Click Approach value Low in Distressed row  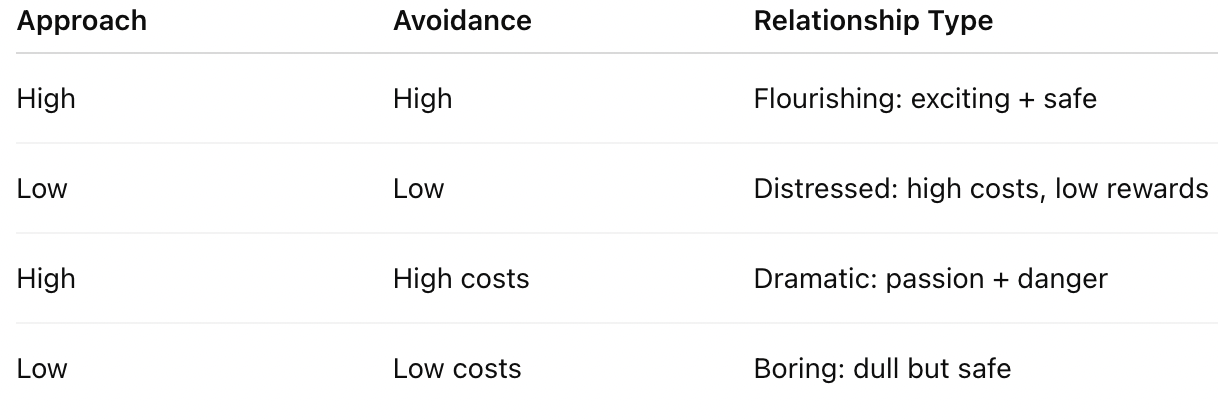pos(42,189)
